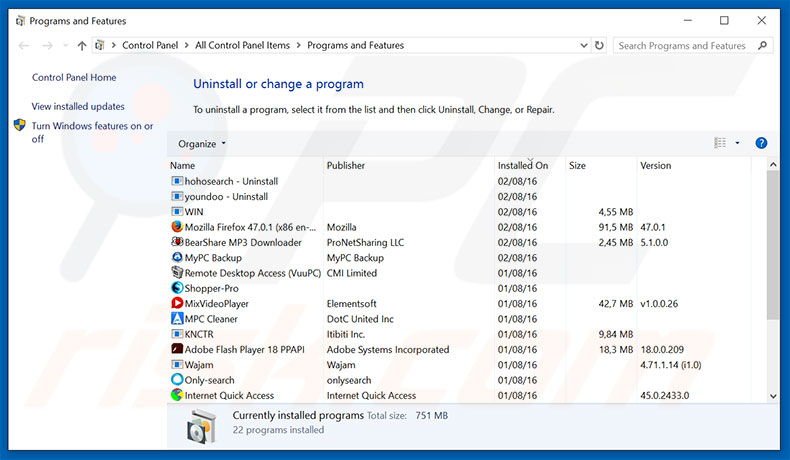Click the program list scrollbar thumb

click(x=773, y=244)
